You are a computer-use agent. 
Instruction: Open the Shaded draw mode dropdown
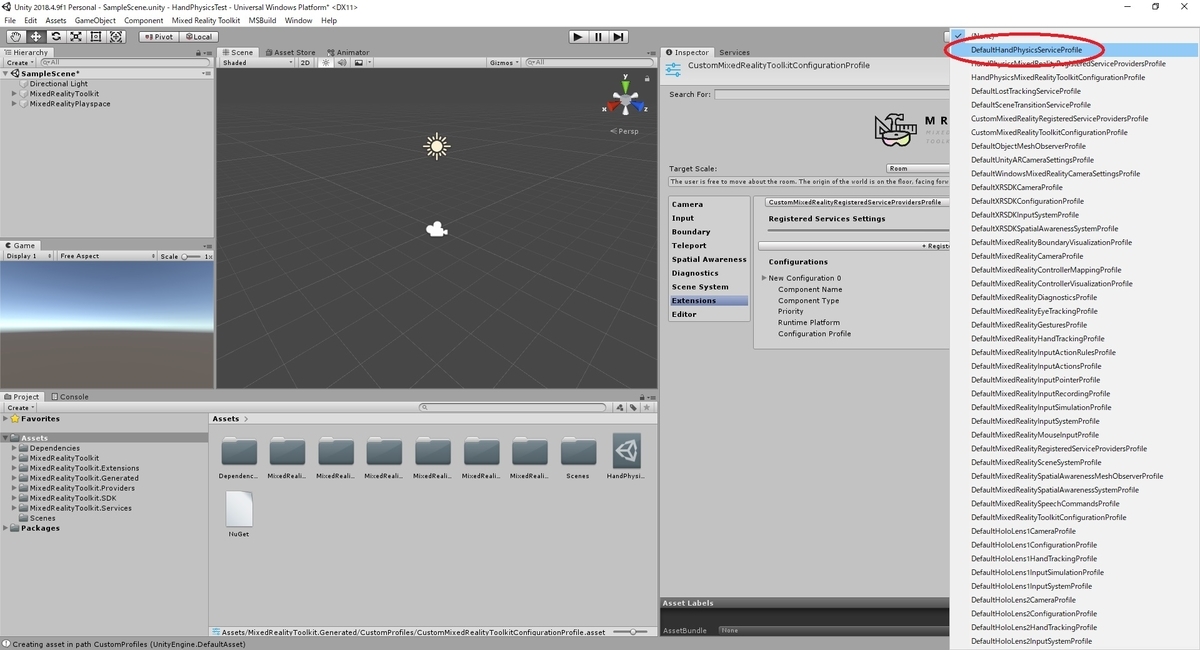pyautogui.click(x=257, y=62)
